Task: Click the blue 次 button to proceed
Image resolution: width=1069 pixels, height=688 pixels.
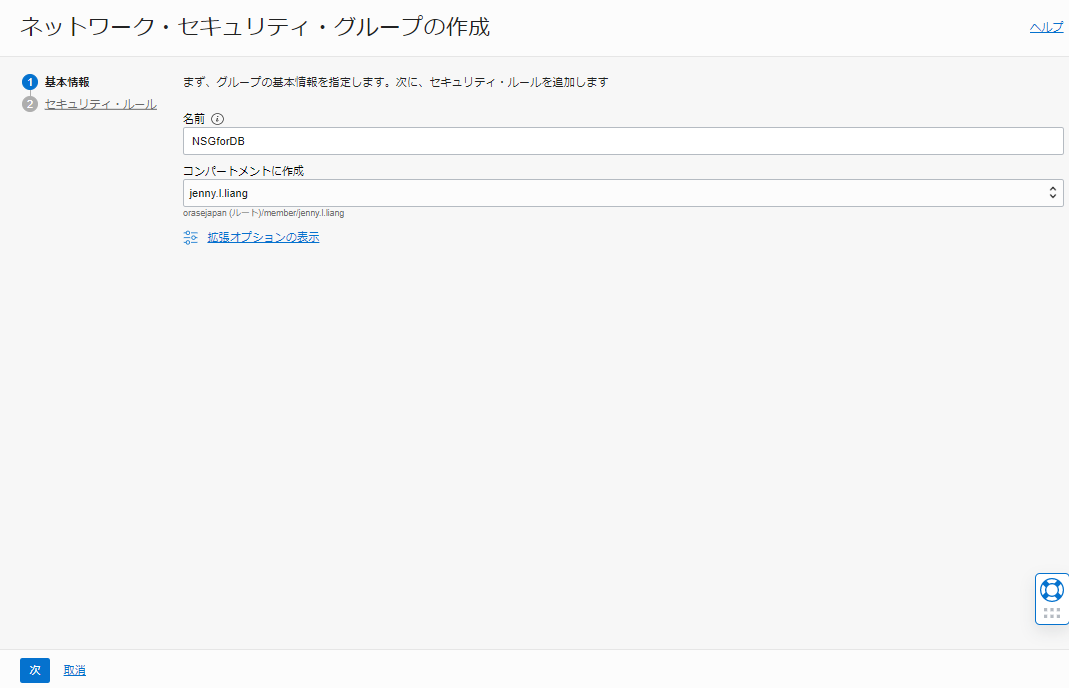Action: pyautogui.click(x=34, y=670)
